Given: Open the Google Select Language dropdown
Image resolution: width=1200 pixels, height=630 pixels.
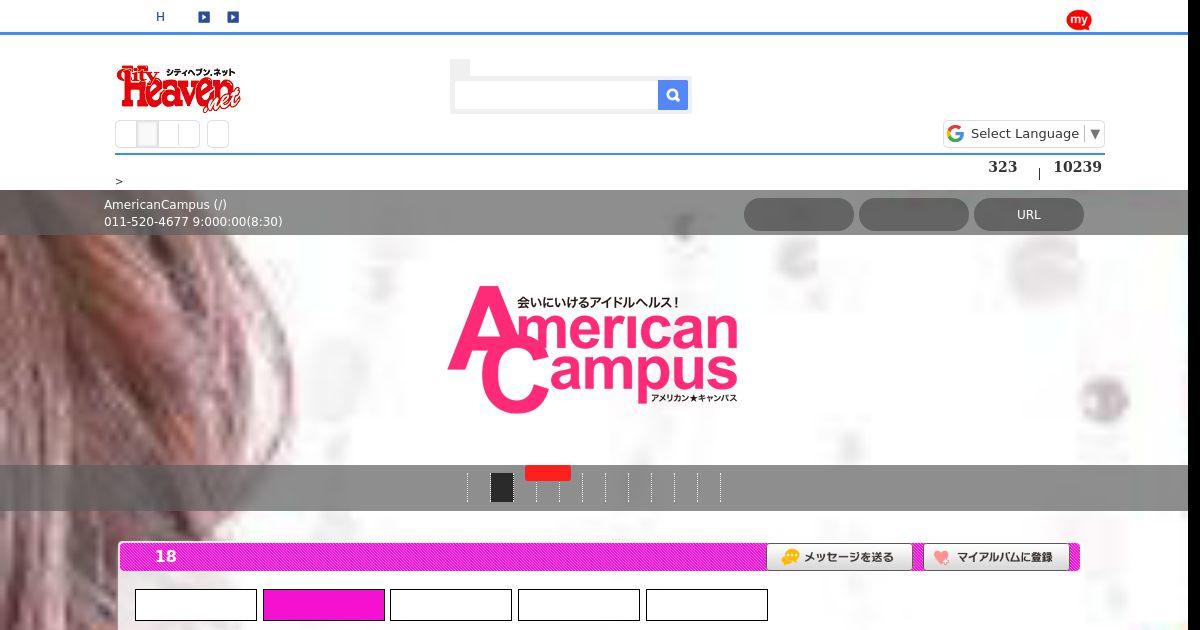Looking at the screenshot, I should [x=1024, y=134].
